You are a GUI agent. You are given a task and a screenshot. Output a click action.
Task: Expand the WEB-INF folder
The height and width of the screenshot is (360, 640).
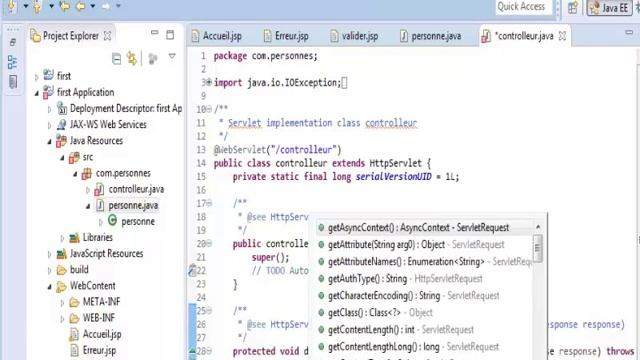pyautogui.click(x=62, y=318)
